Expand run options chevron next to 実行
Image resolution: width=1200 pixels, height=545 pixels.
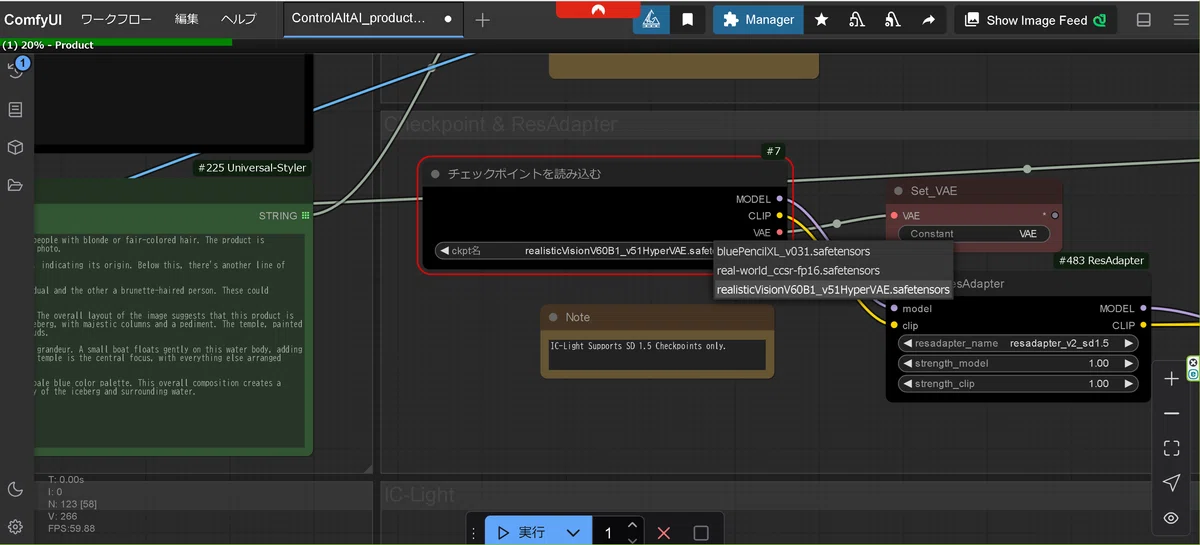click(573, 533)
